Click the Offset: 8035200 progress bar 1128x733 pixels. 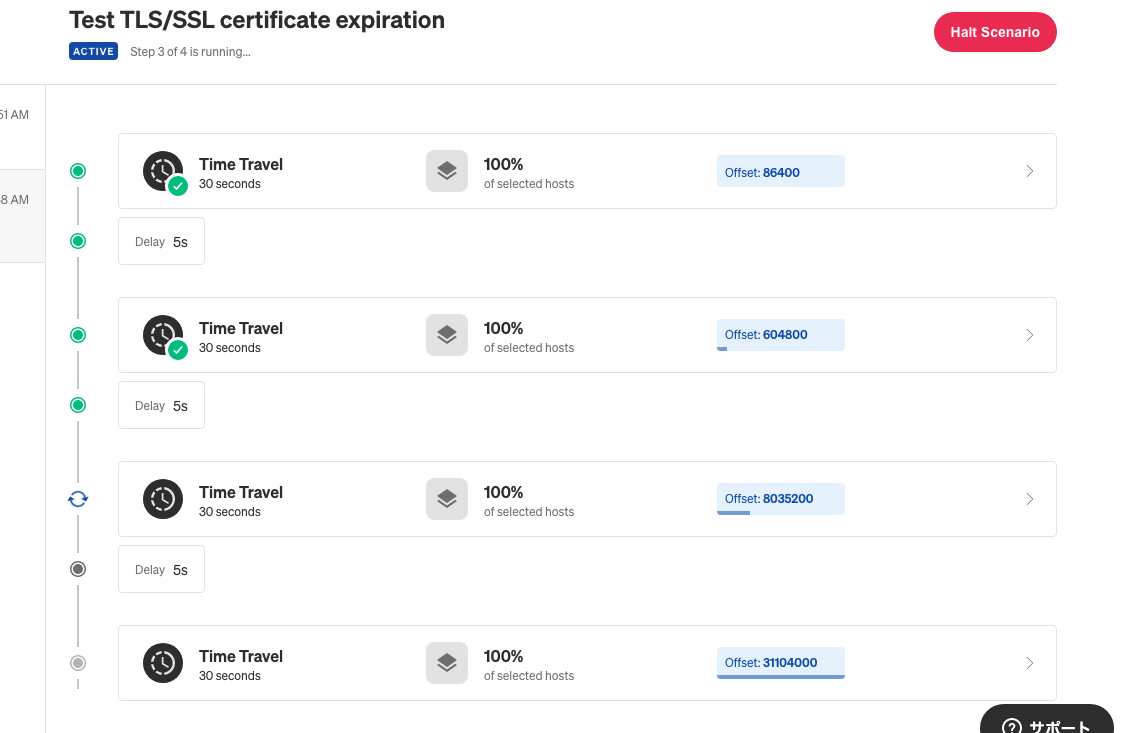(780, 499)
